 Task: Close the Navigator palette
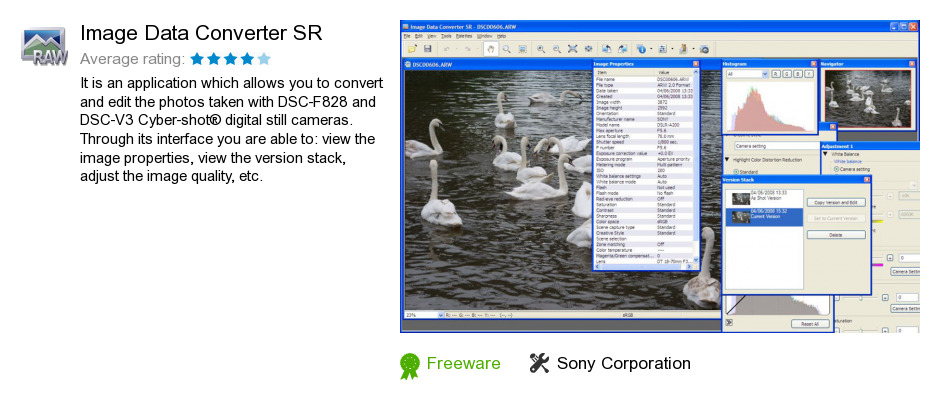point(912,64)
